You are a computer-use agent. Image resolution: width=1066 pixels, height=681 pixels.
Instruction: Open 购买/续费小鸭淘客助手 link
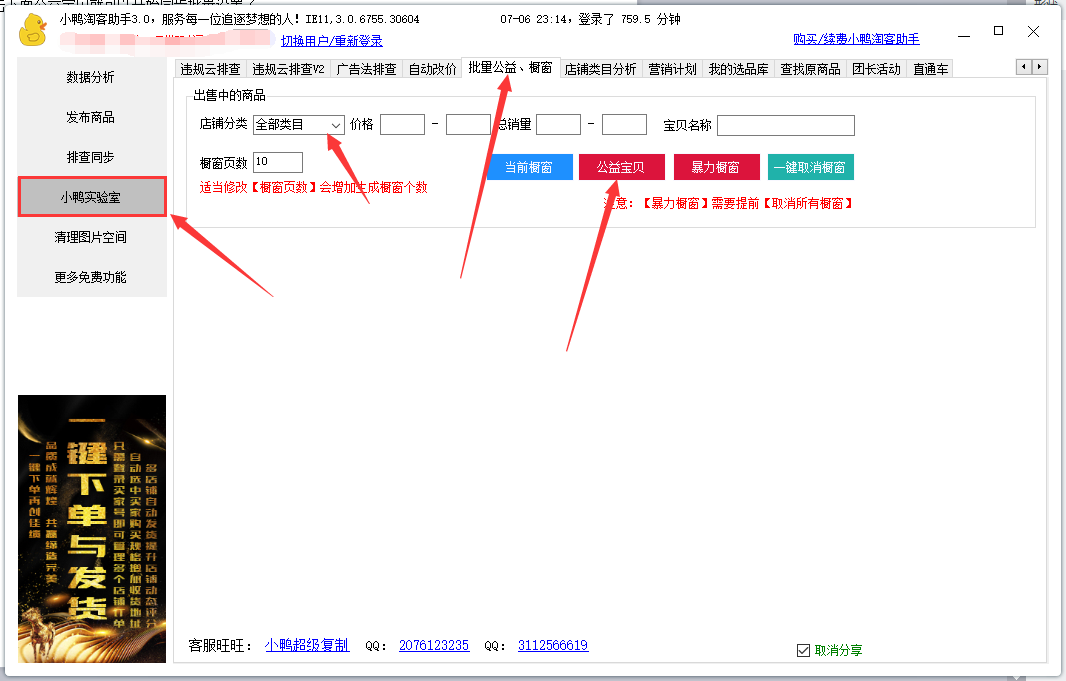[x=856, y=39]
